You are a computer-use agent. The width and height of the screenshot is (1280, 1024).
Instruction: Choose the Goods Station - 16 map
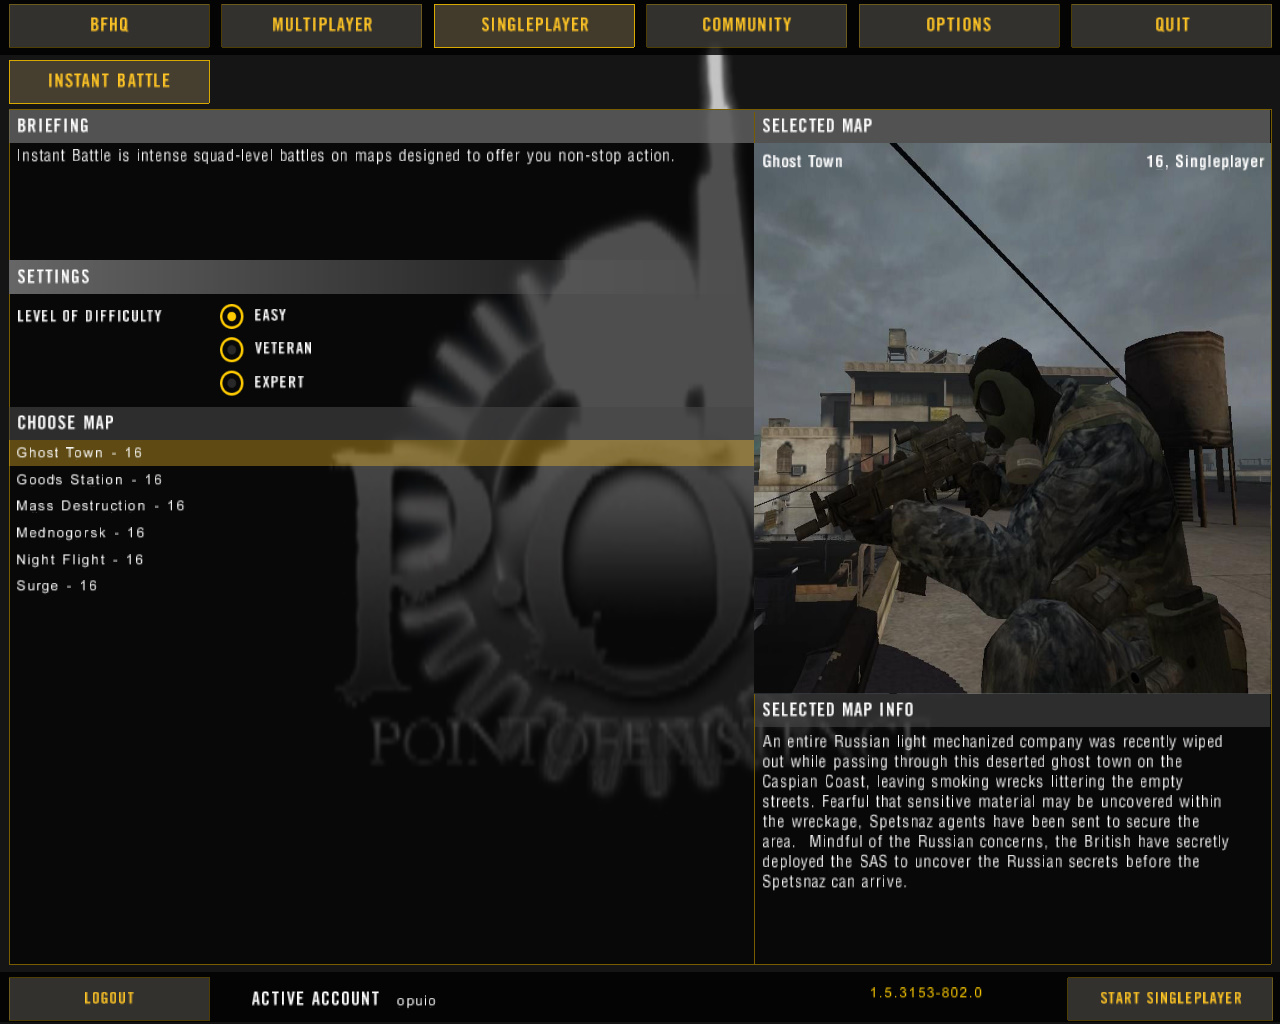tap(381, 480)
